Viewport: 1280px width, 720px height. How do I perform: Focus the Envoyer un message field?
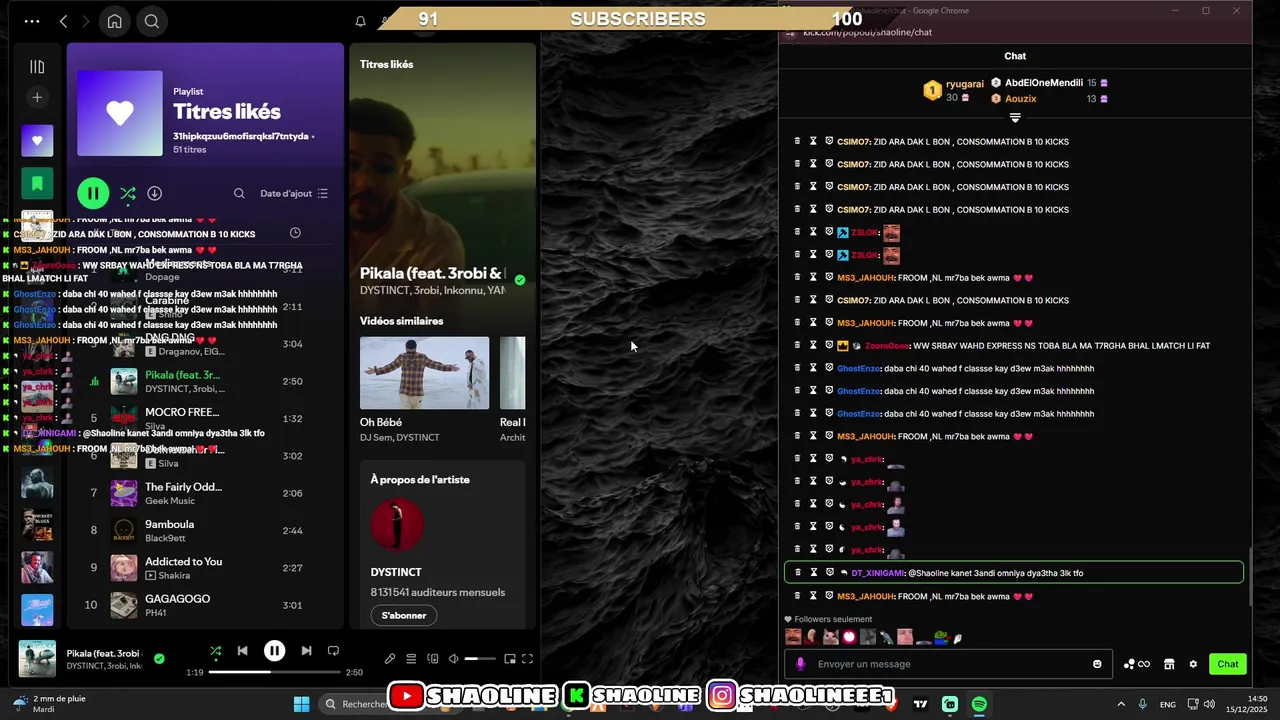pos(948,664)
